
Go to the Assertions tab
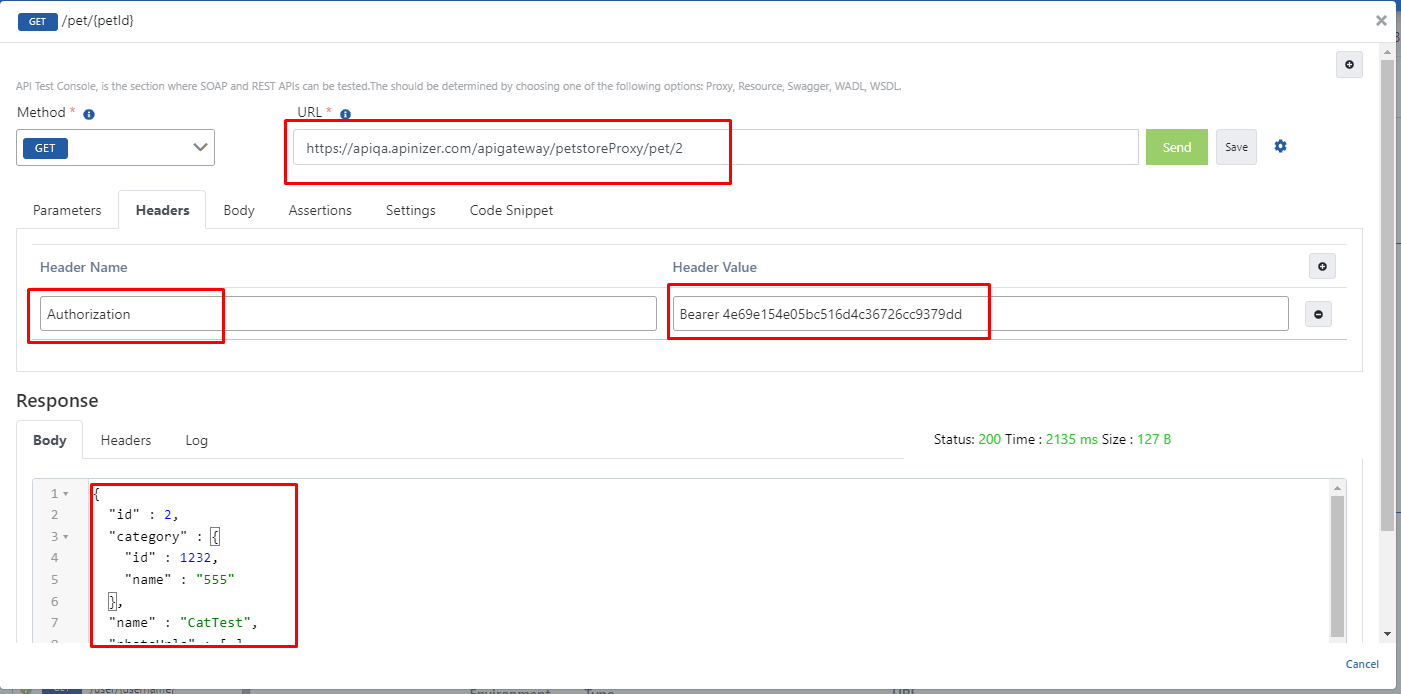(320, 210)
